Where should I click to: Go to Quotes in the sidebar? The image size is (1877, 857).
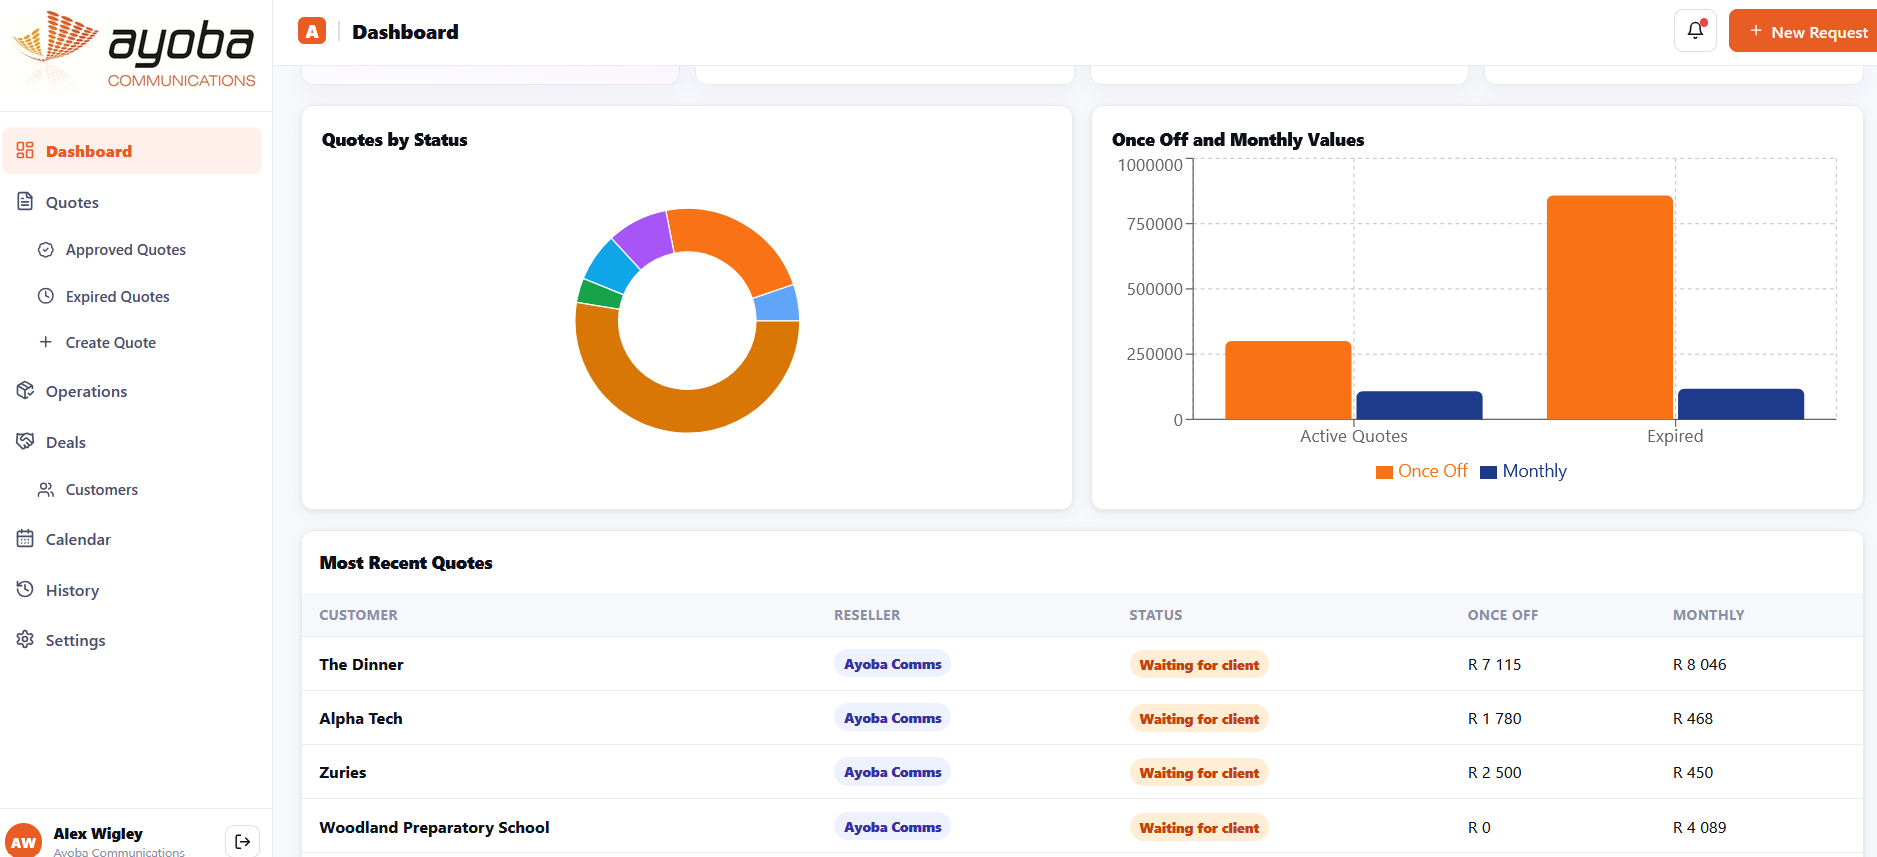[72, 202]
